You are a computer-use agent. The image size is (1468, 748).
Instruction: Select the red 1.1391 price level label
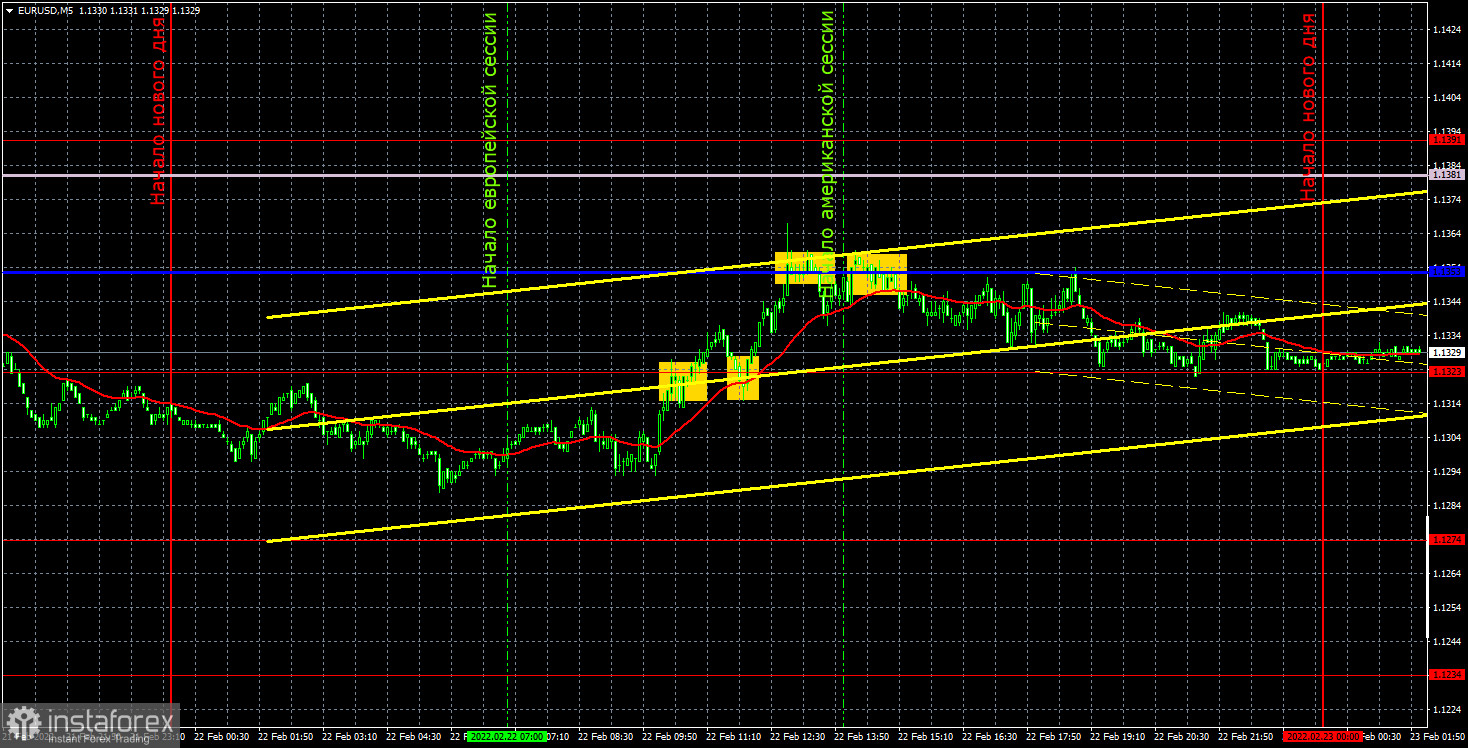tap(1447, 140)
